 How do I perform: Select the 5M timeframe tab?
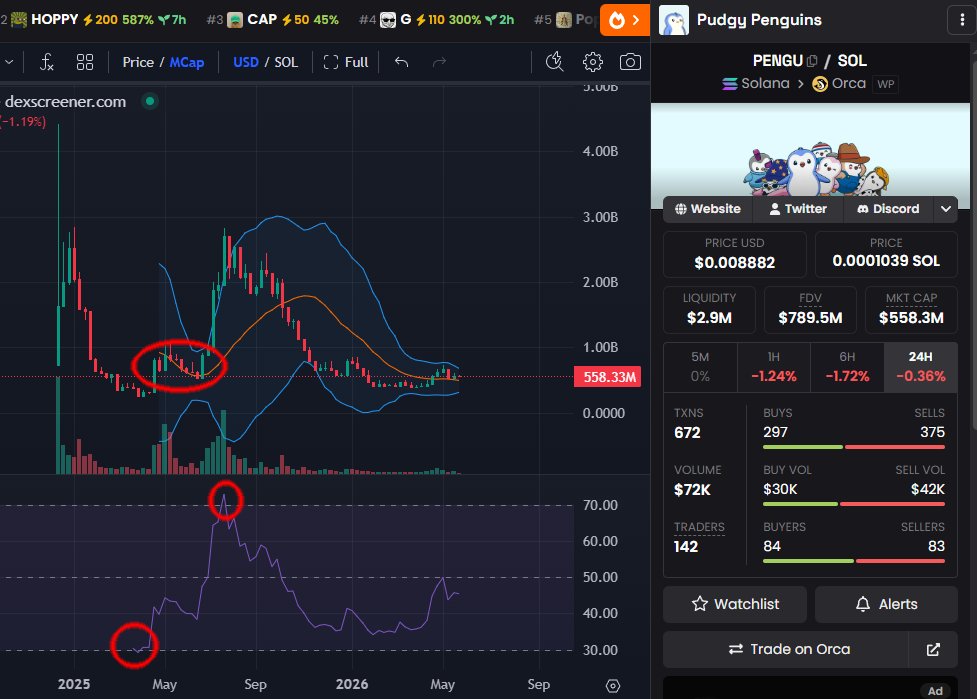[x=700, y=367]
